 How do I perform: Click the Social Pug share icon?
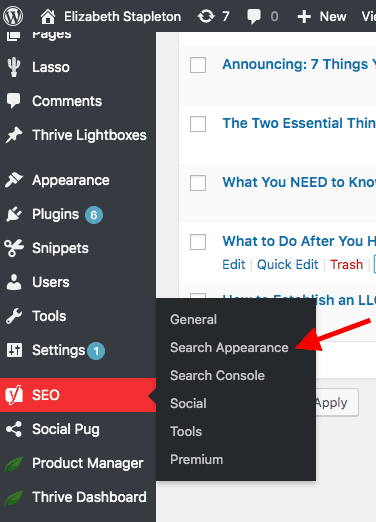(x=14, y=429)
